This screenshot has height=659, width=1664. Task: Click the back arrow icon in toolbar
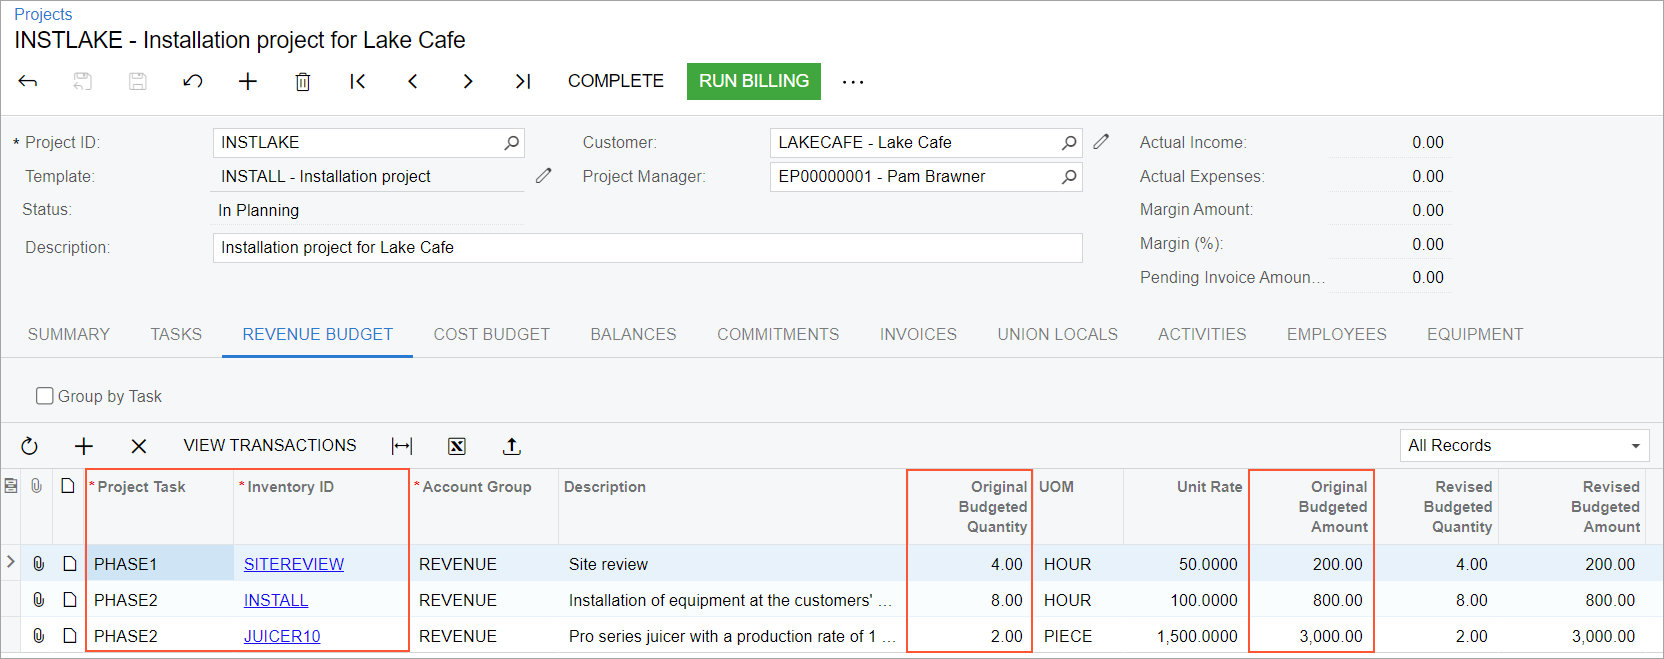[x=28, y=81]
